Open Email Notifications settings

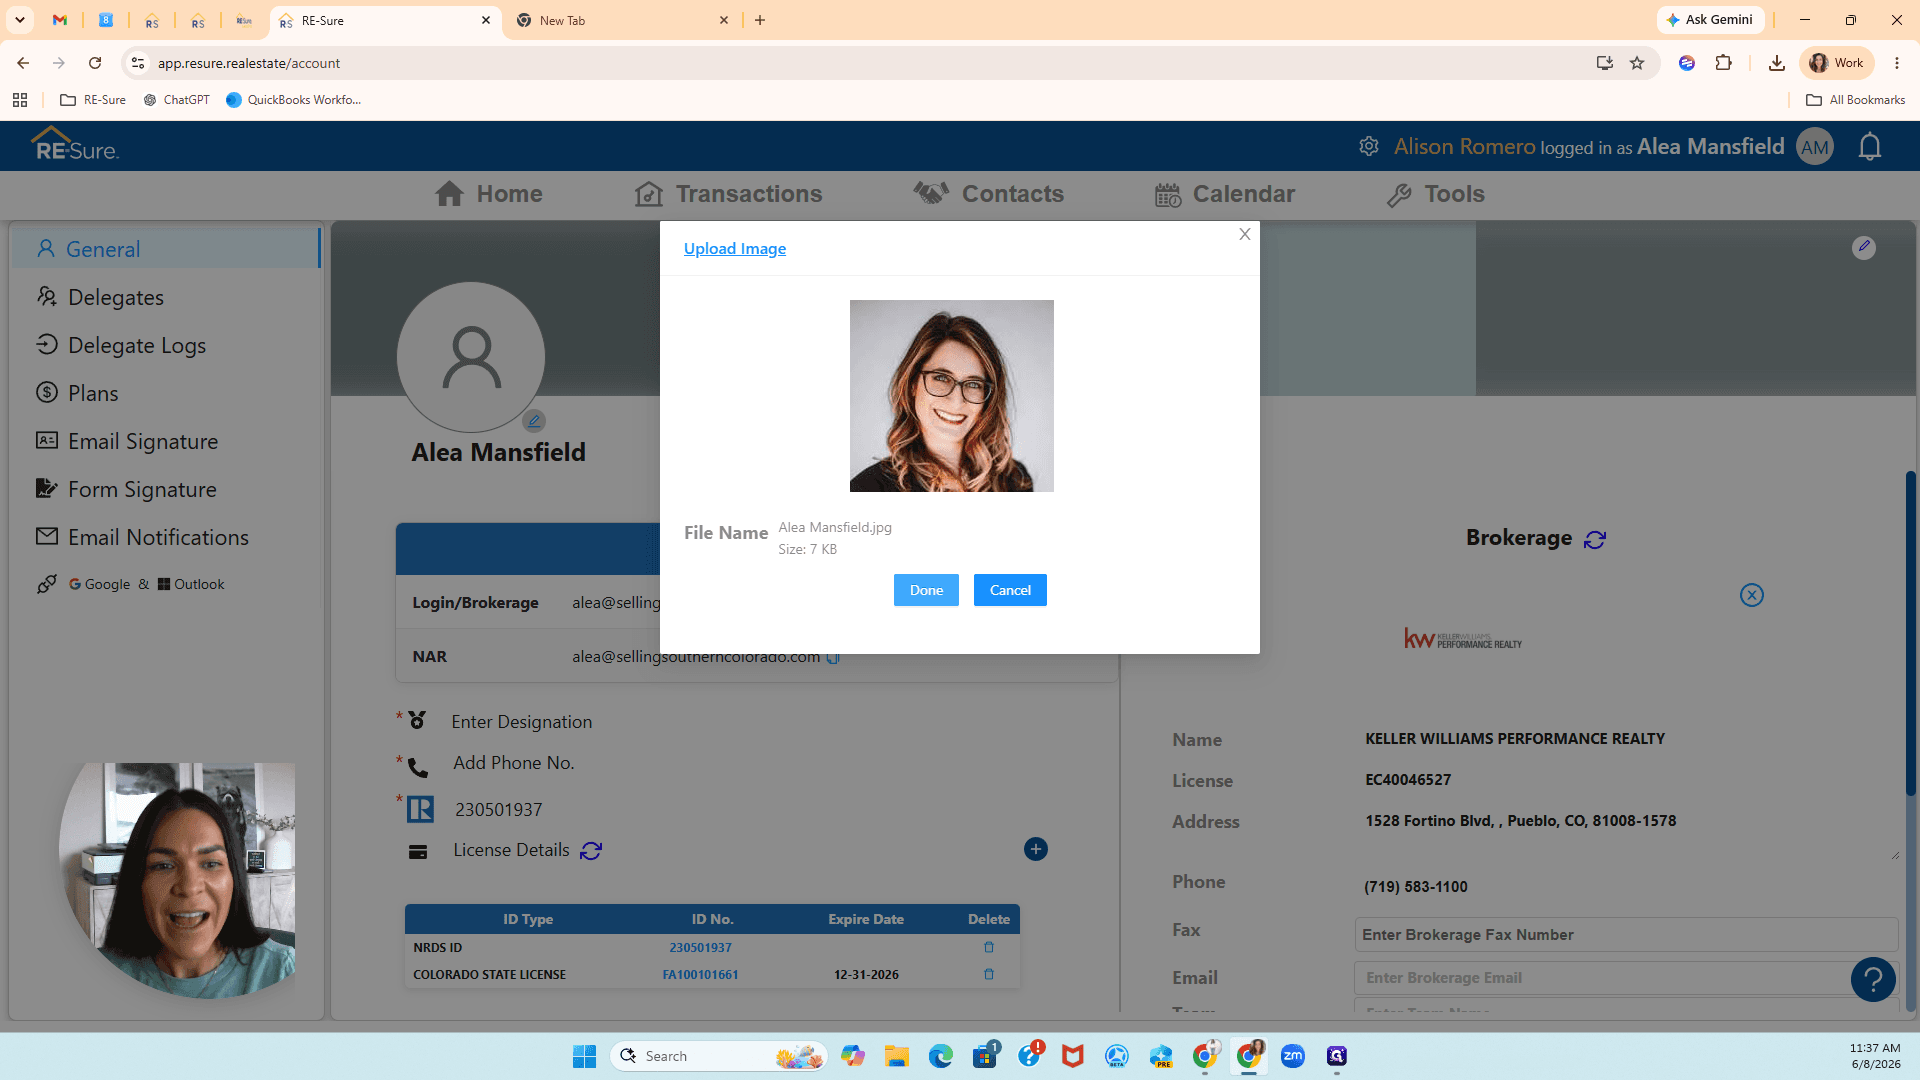[166, 537]
